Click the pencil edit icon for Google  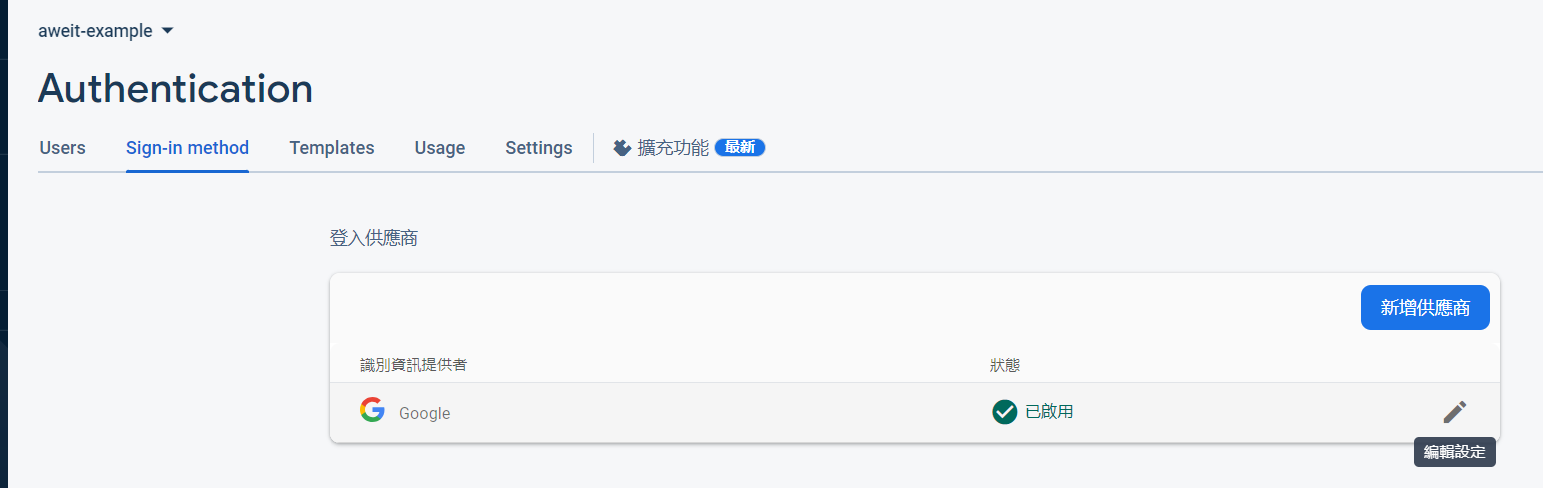click(x=1455, y=412)
